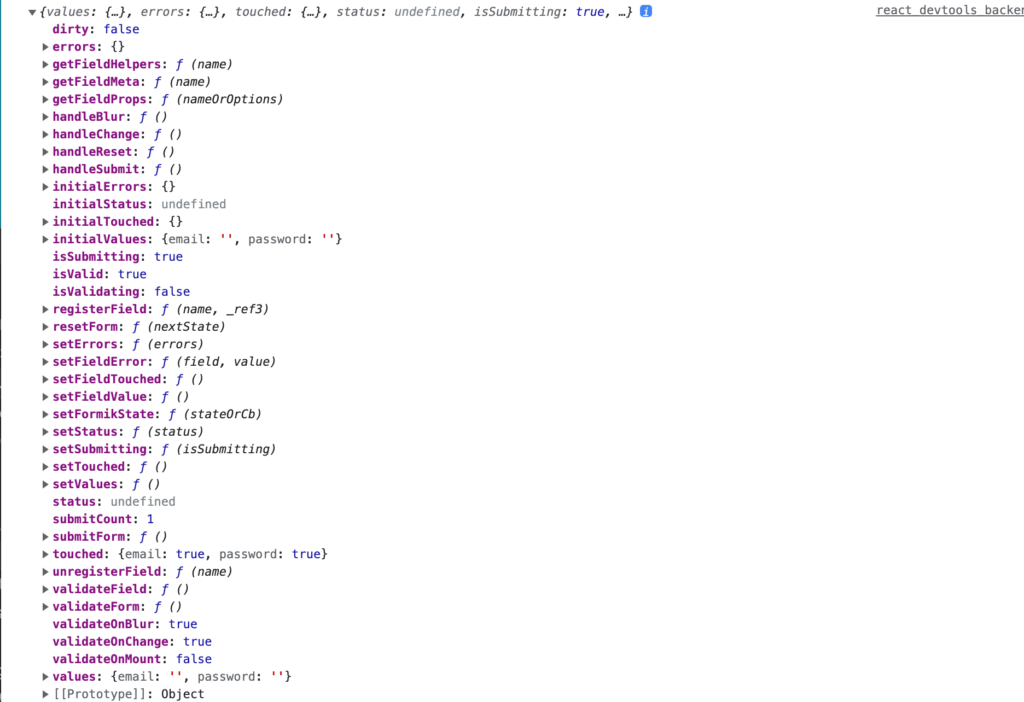
Task: Select the isSubmitting true value
Action: [x=168, y=256]
